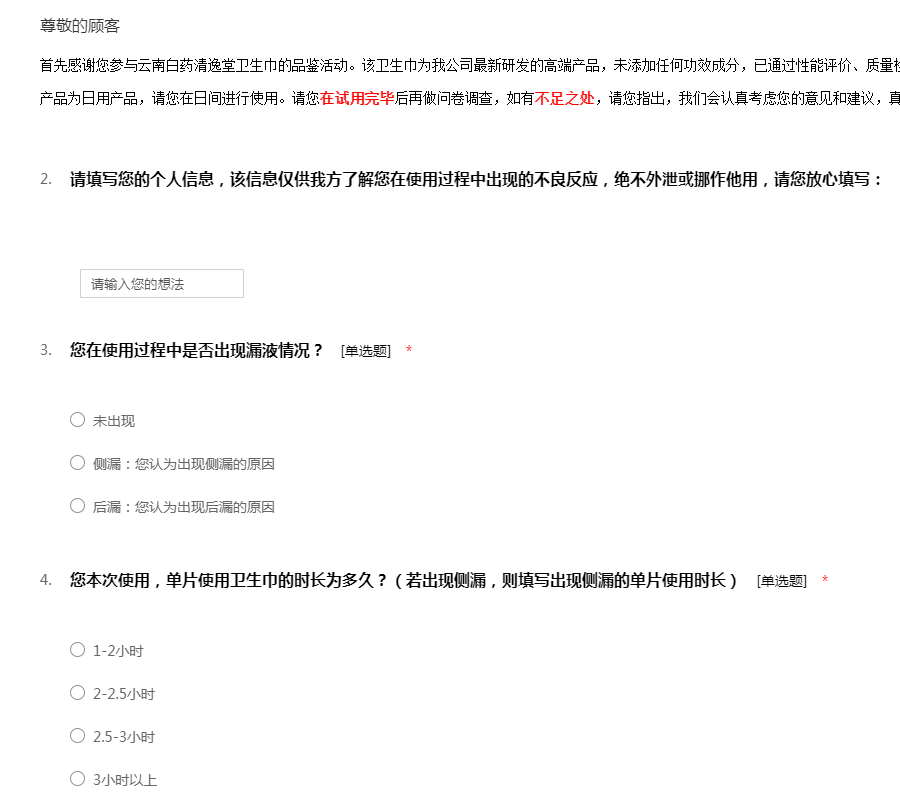
Task: Click question 2 title about personal information
Action: coord(476,180)
